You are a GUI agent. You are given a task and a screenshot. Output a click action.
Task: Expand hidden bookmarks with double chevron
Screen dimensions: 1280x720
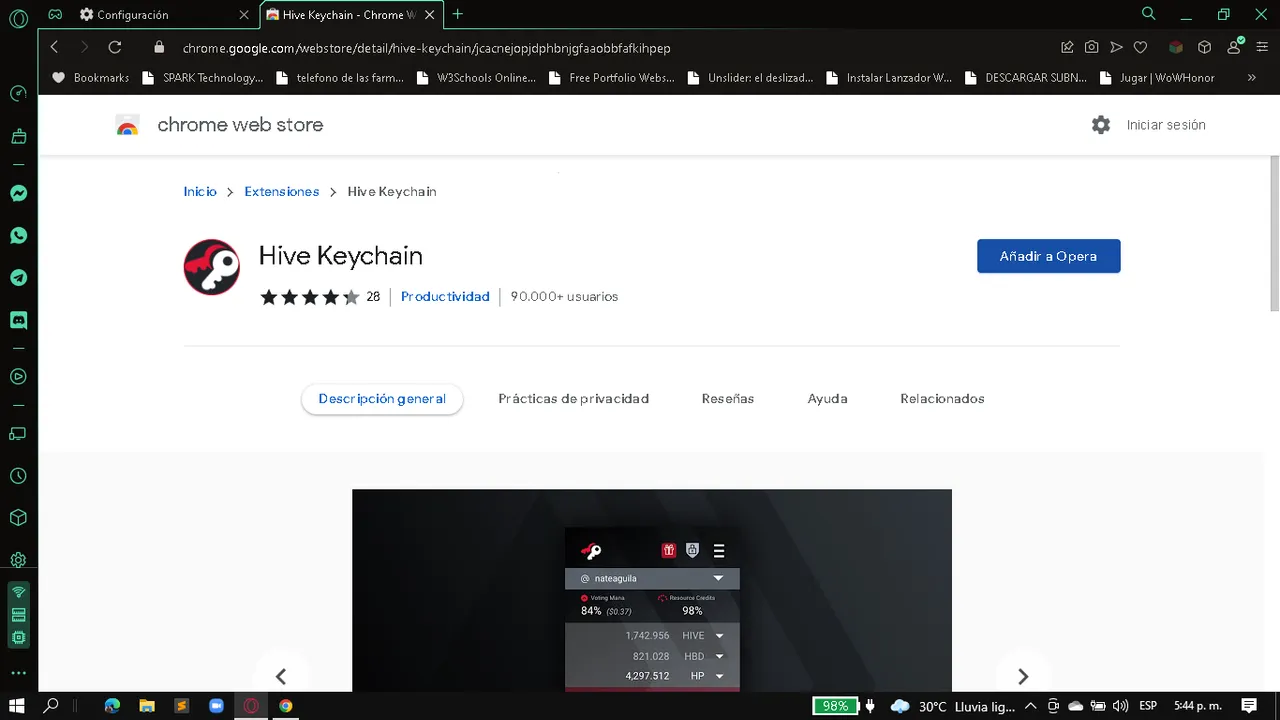tap(1251, 77)
